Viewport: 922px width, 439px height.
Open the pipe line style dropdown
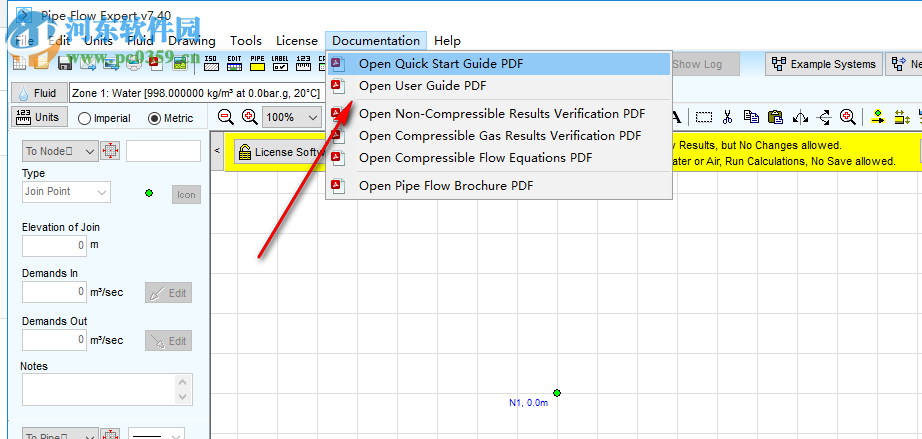pyautogui.click(x=156, y=435)
